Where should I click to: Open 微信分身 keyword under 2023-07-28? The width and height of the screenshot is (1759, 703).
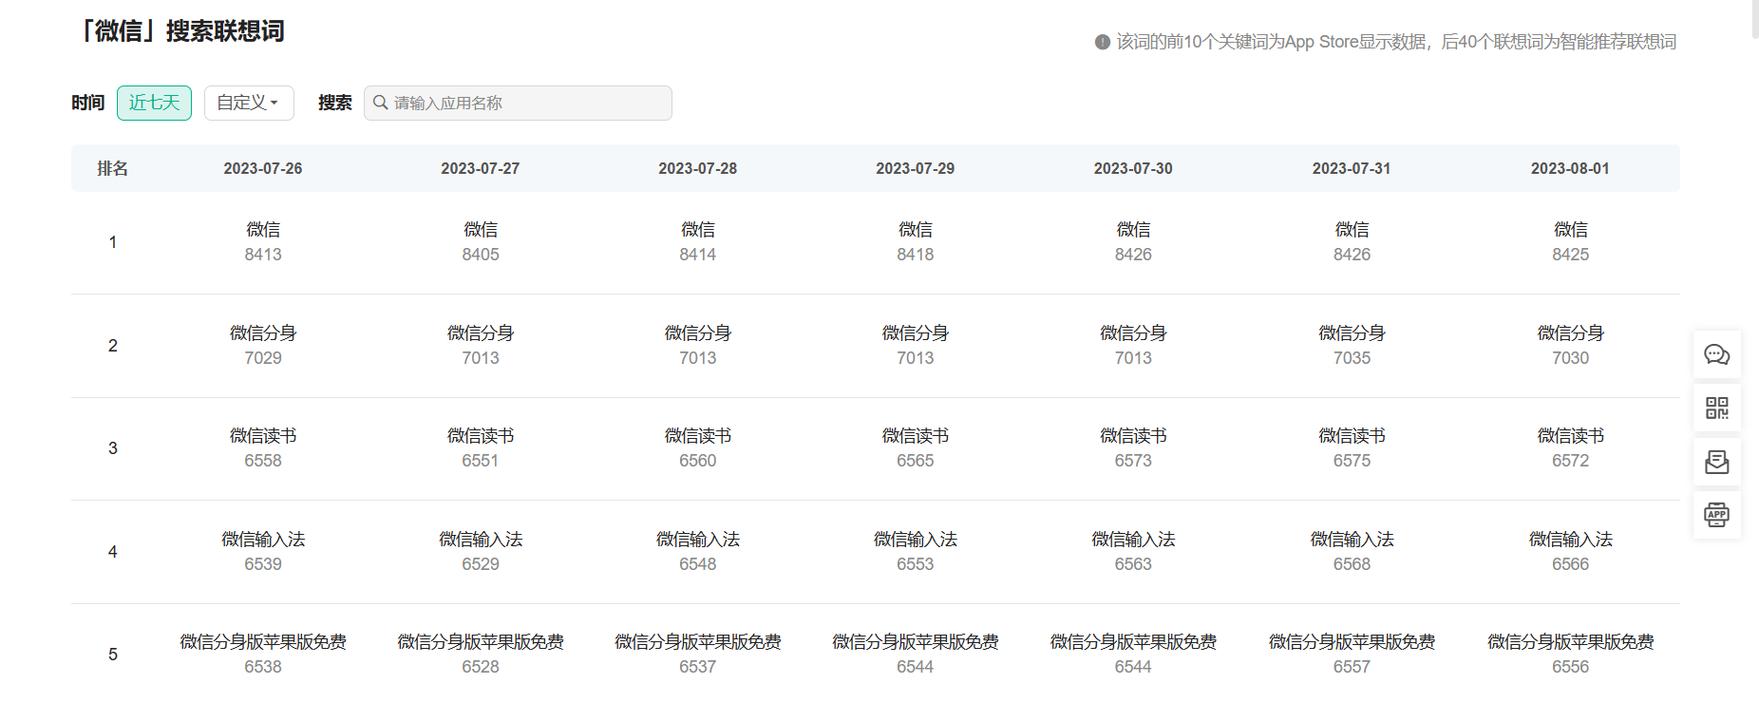pyautogui.click(x=697, y=333)
